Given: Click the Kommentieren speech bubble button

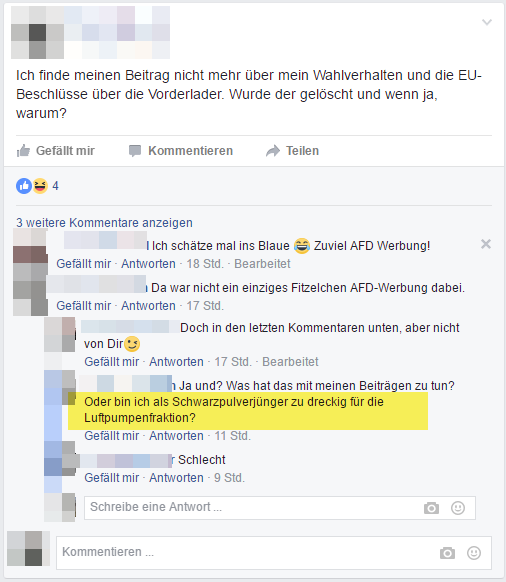Looking at the screenshot, I should [181, 151].
